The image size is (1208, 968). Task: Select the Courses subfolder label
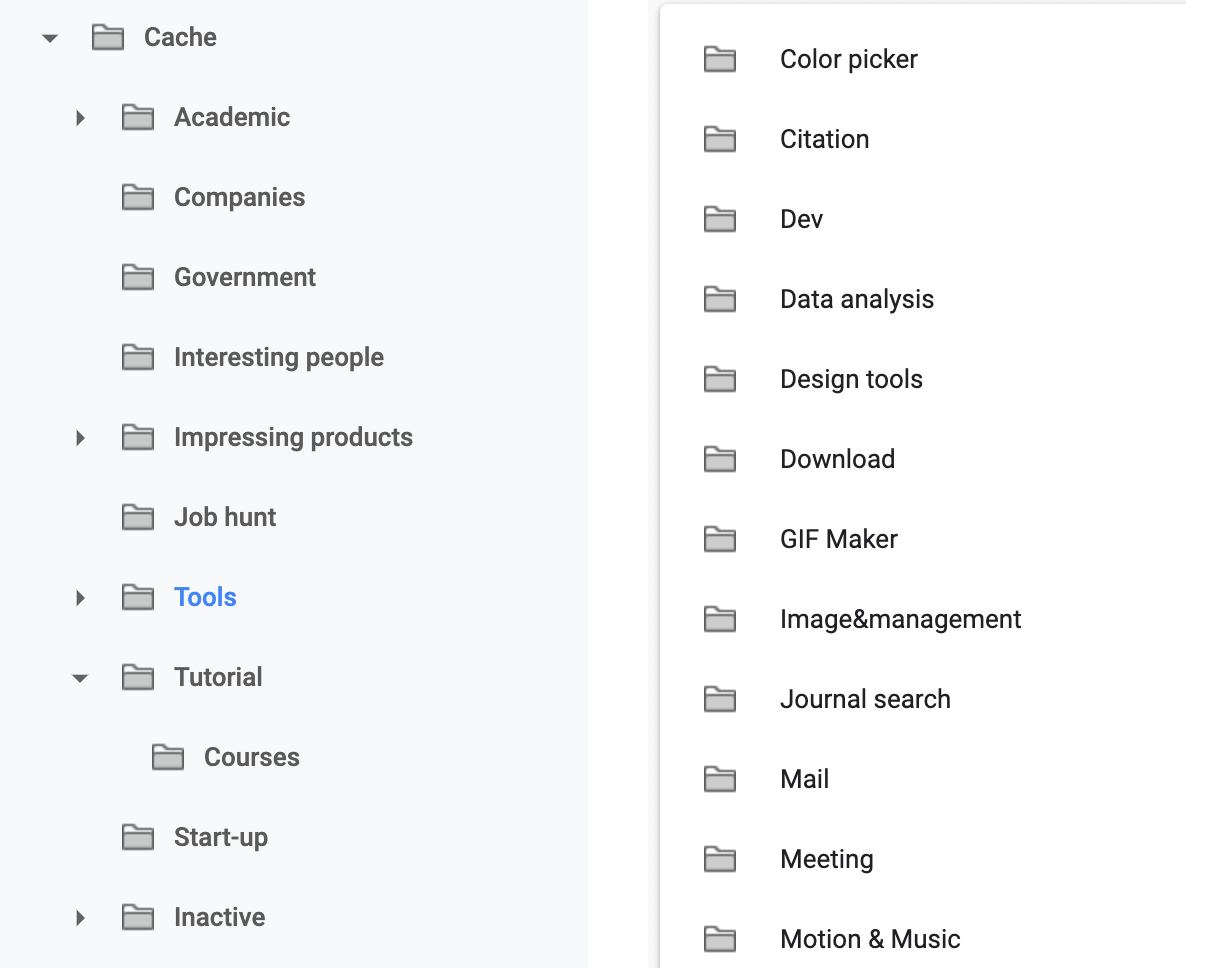click(251, 758)
